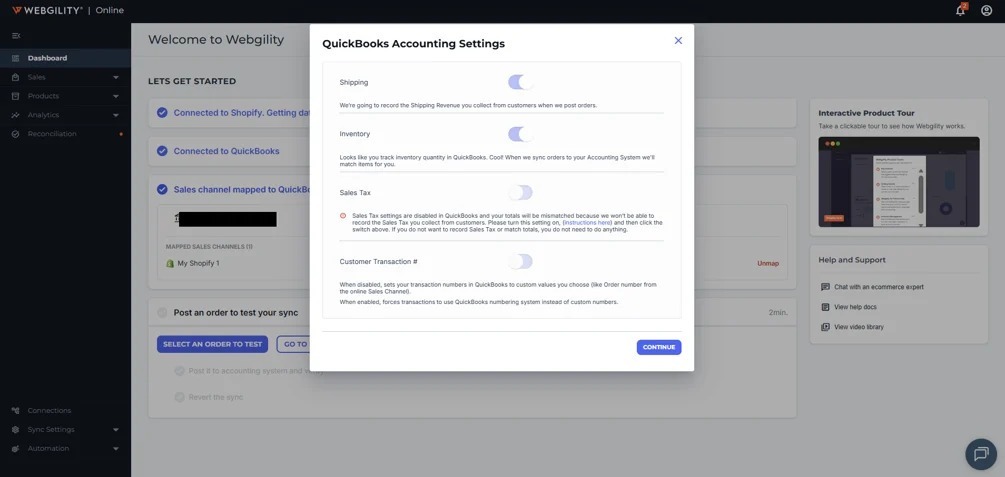Open the Interactive Product Tour thumbnail

coord(899,182)
